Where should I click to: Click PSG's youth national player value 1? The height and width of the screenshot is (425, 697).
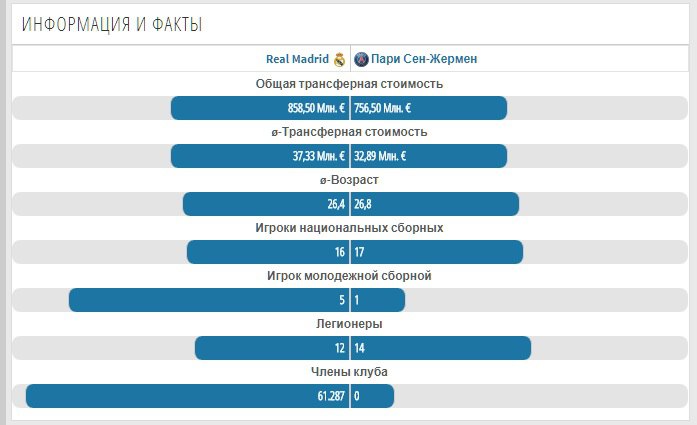357,300
